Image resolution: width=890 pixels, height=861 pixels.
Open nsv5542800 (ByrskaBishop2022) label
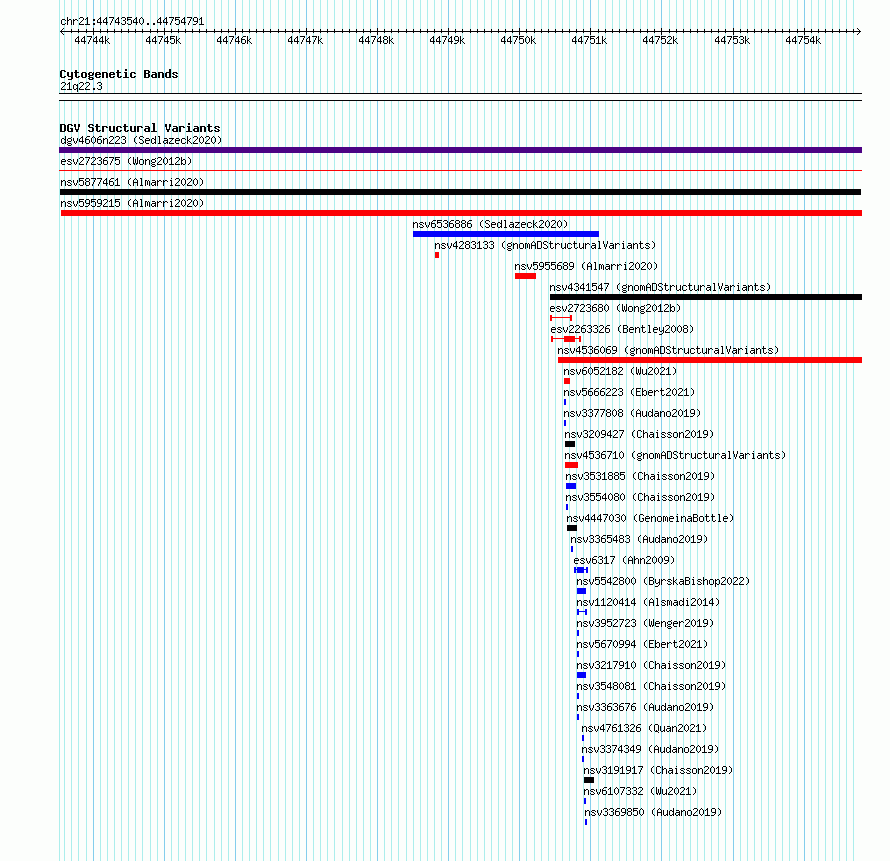663,581
